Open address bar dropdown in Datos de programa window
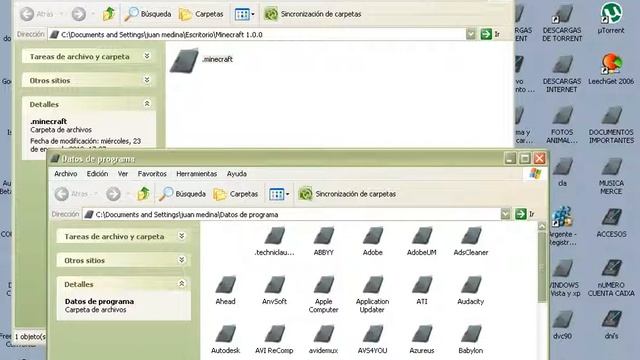The width and height of the screenshot is (640, 360). (505, 214)
